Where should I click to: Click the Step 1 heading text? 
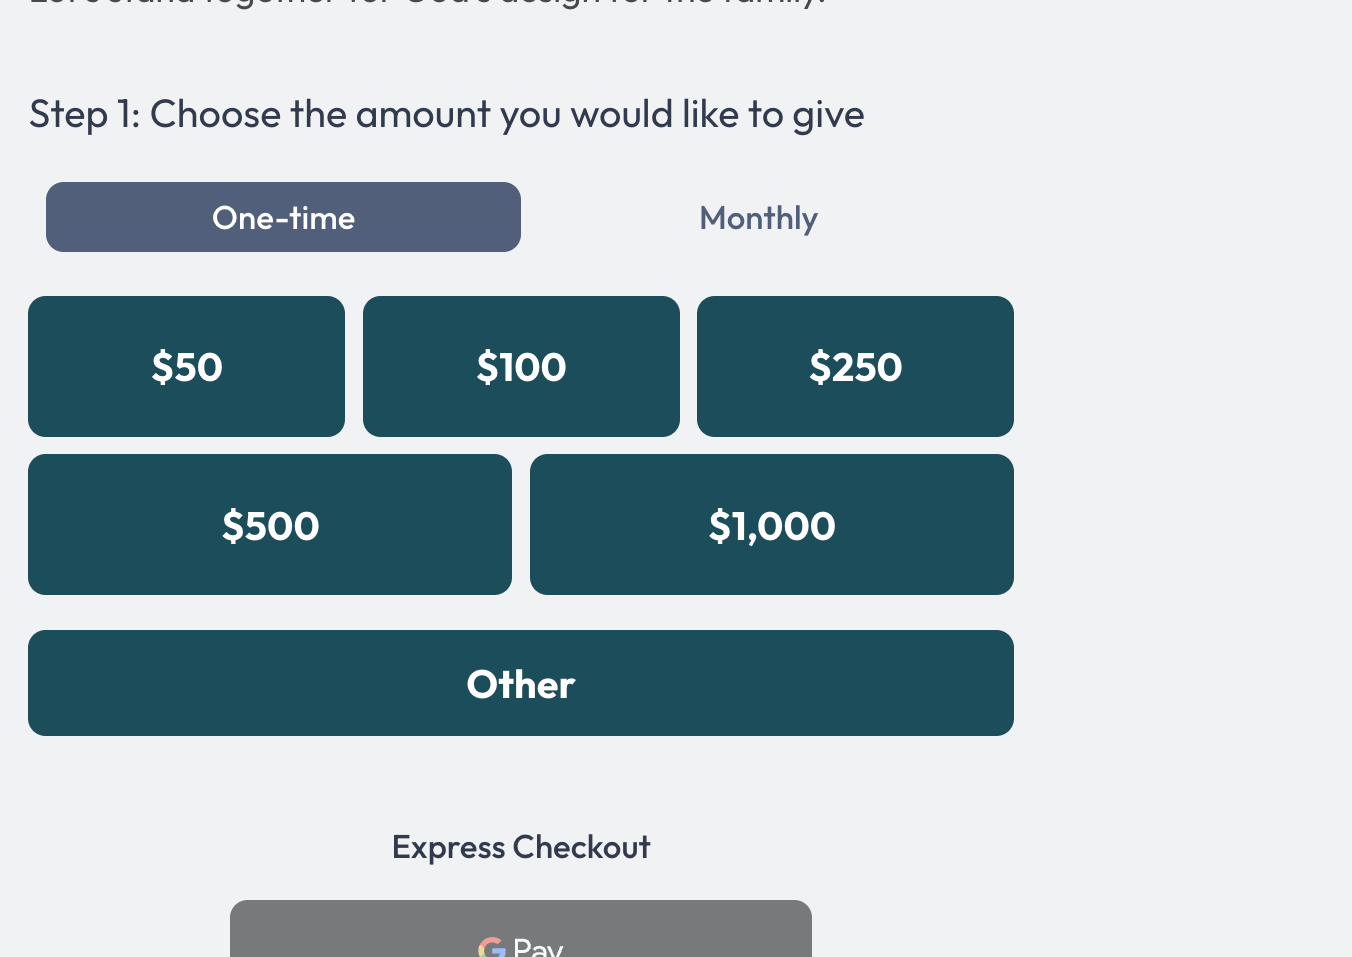(x=446, y=114)
